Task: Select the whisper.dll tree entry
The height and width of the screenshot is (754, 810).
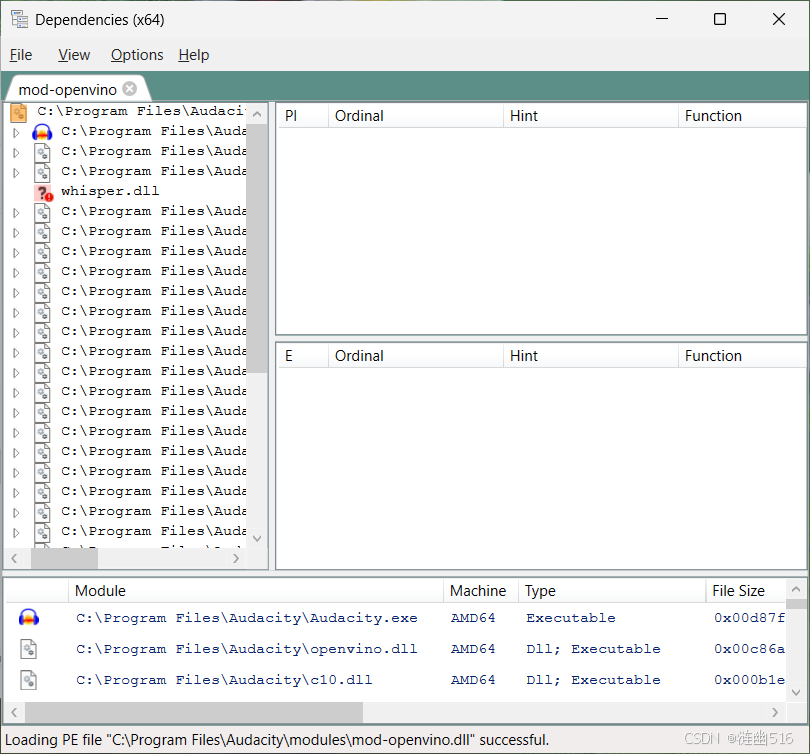Action: [110, 191]
